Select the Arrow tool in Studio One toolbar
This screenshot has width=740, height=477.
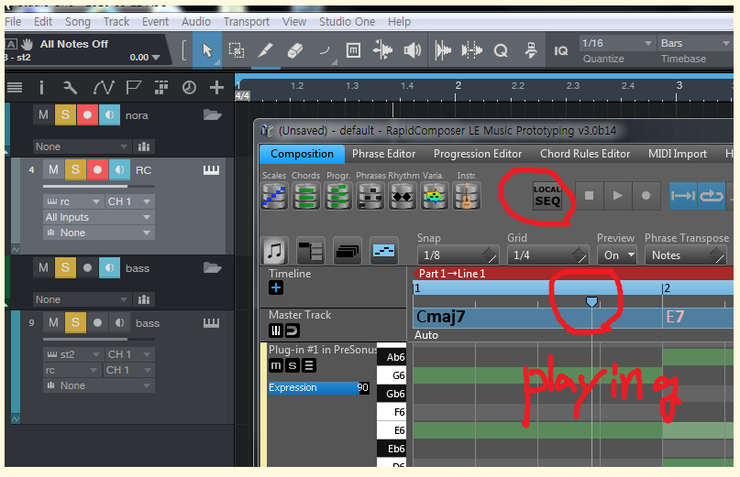coord(207,50)
